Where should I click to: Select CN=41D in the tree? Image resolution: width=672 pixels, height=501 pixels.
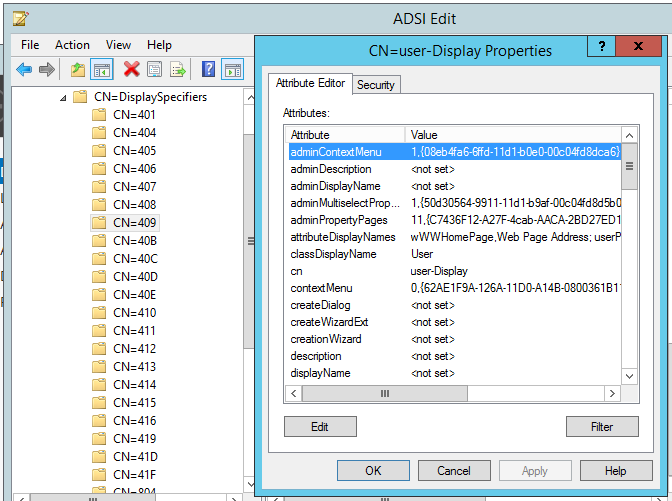coord(135,457)
